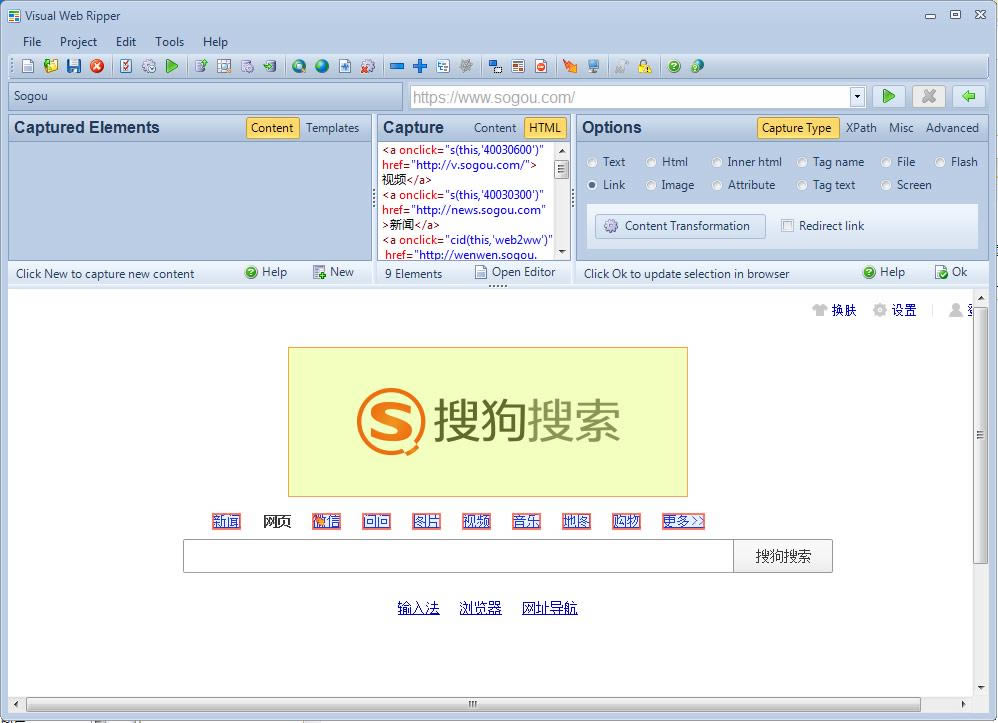This screenshot has width=998, height=723.
Task: Click the page with stop sign toolbar icon
Action: point(541,66)
